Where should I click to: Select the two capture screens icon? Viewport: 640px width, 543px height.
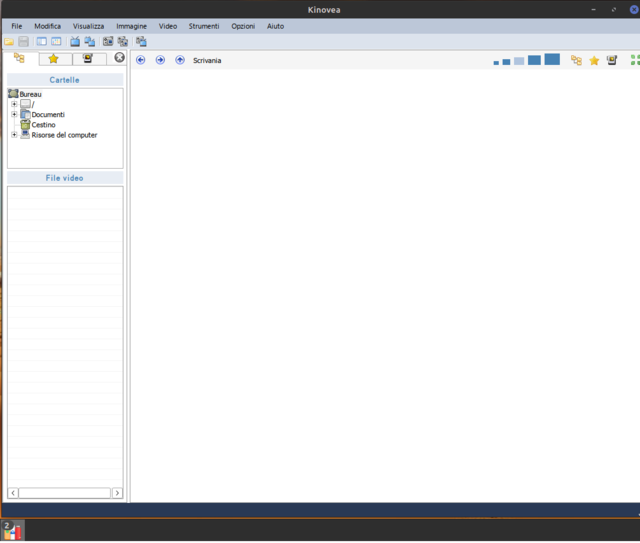122,41
